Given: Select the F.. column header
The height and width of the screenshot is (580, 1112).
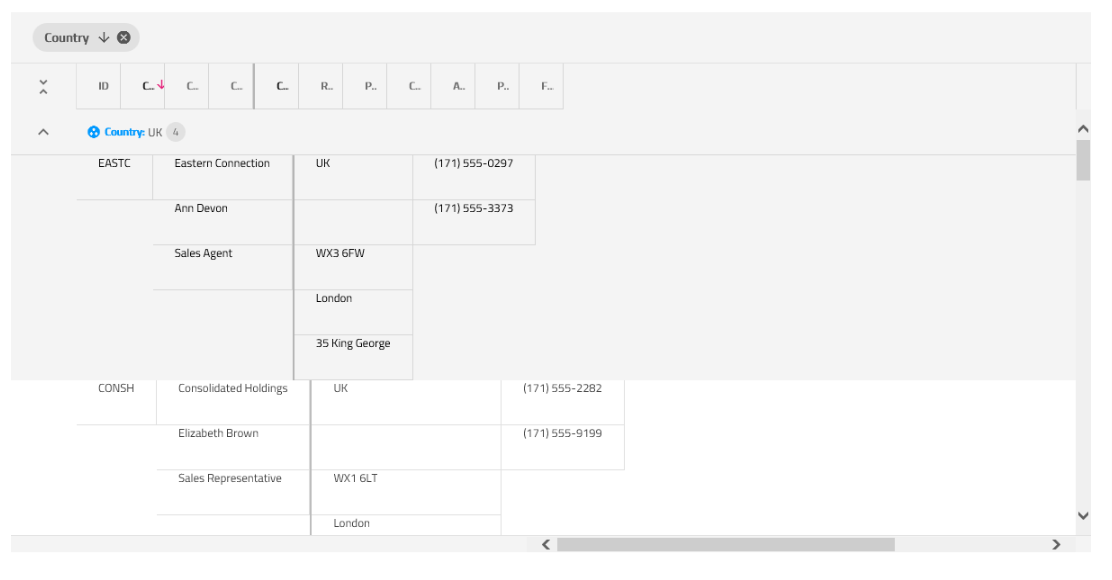Looking at the screenshot, I should click(x=541, y=87).
